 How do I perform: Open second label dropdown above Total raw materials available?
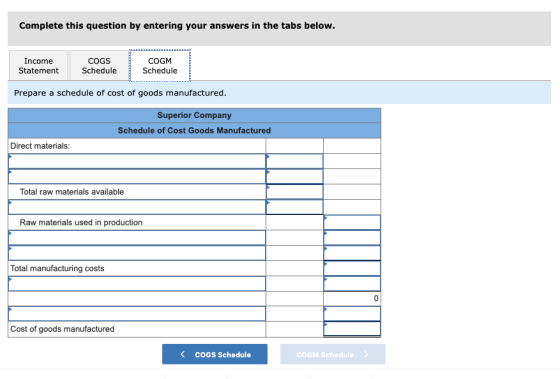[137, 176]
